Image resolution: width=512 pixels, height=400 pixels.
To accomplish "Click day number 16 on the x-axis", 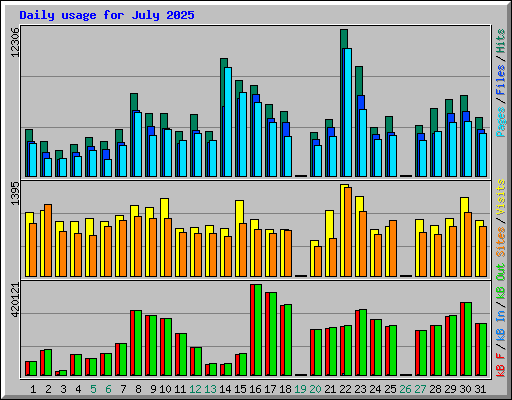I will coord(255,389).
